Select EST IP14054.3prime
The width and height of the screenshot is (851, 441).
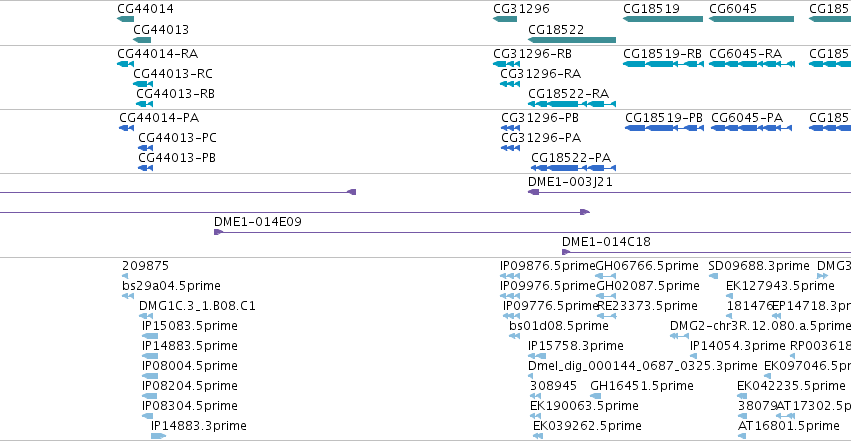tap(693, 356)
